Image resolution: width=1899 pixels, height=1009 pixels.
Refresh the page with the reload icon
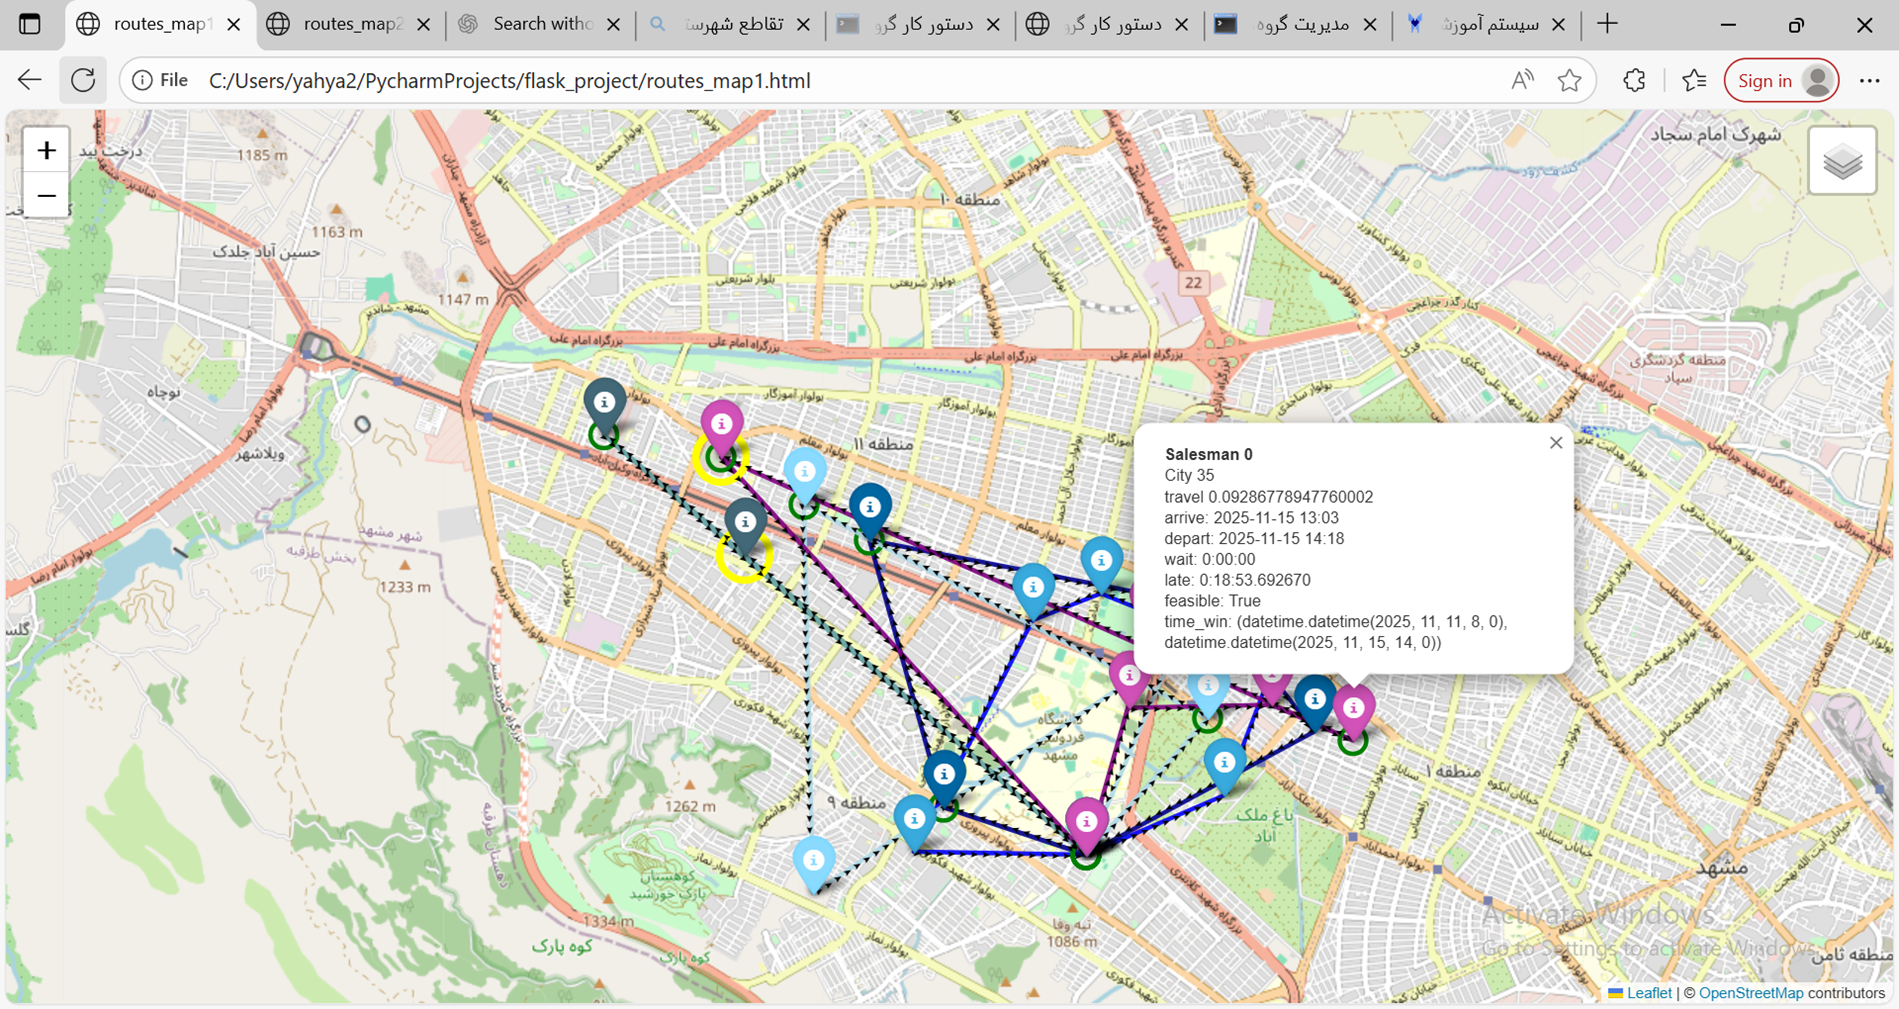[83, 81]
